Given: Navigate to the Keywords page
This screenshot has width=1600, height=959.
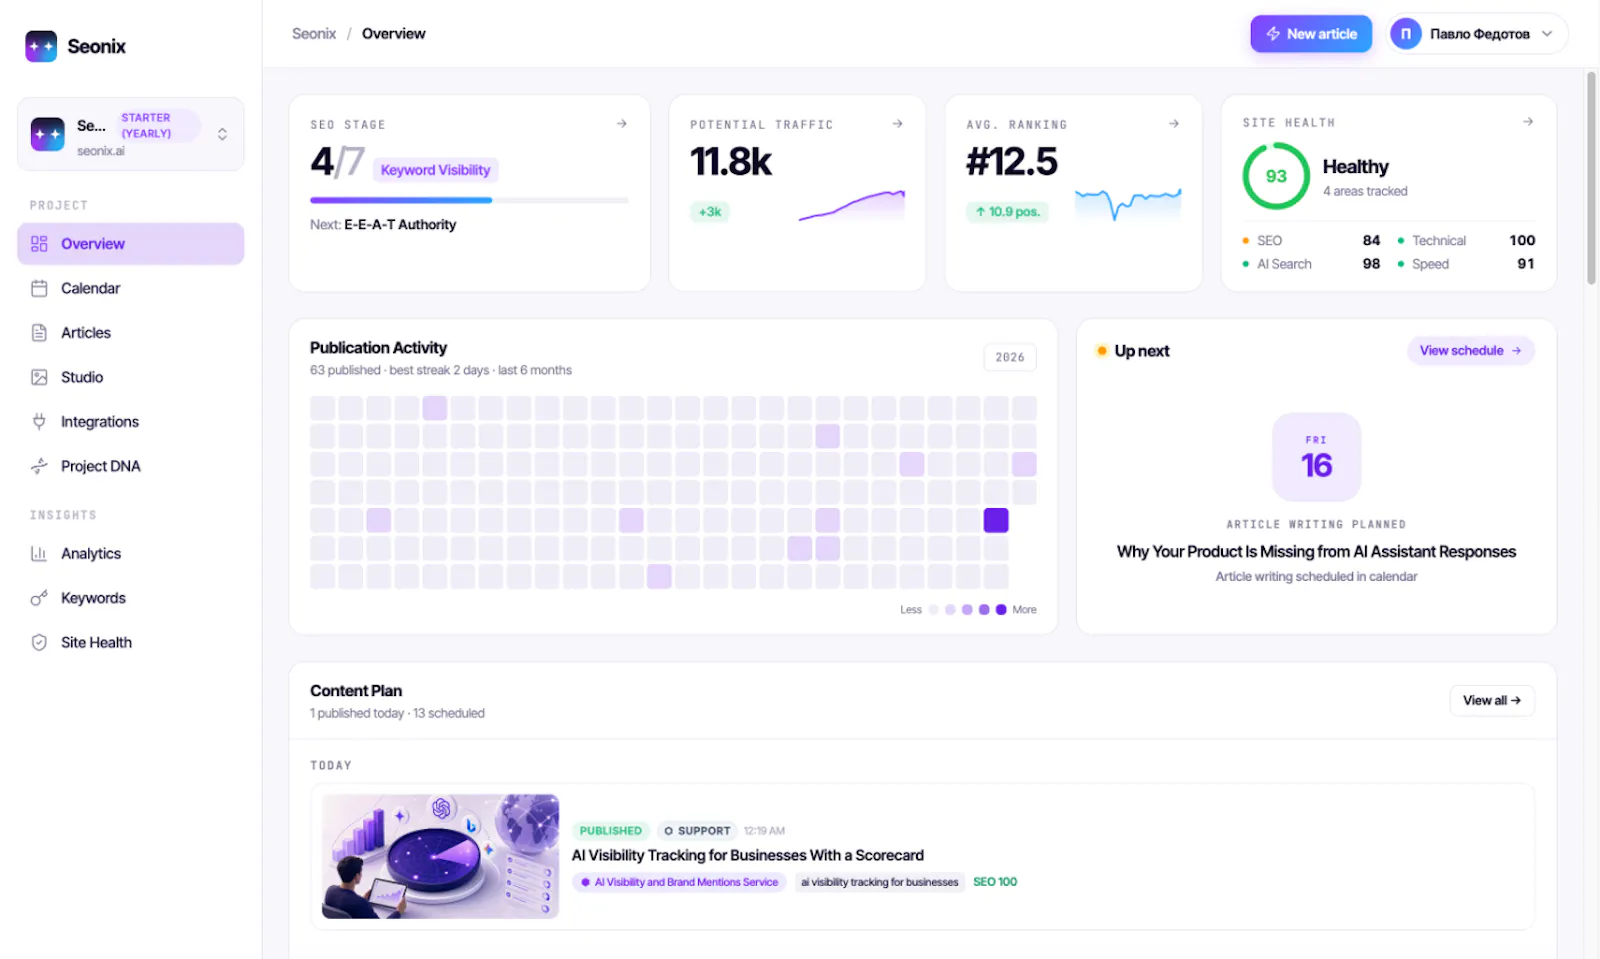Looking at the screenshot, I should click(131, 598).
